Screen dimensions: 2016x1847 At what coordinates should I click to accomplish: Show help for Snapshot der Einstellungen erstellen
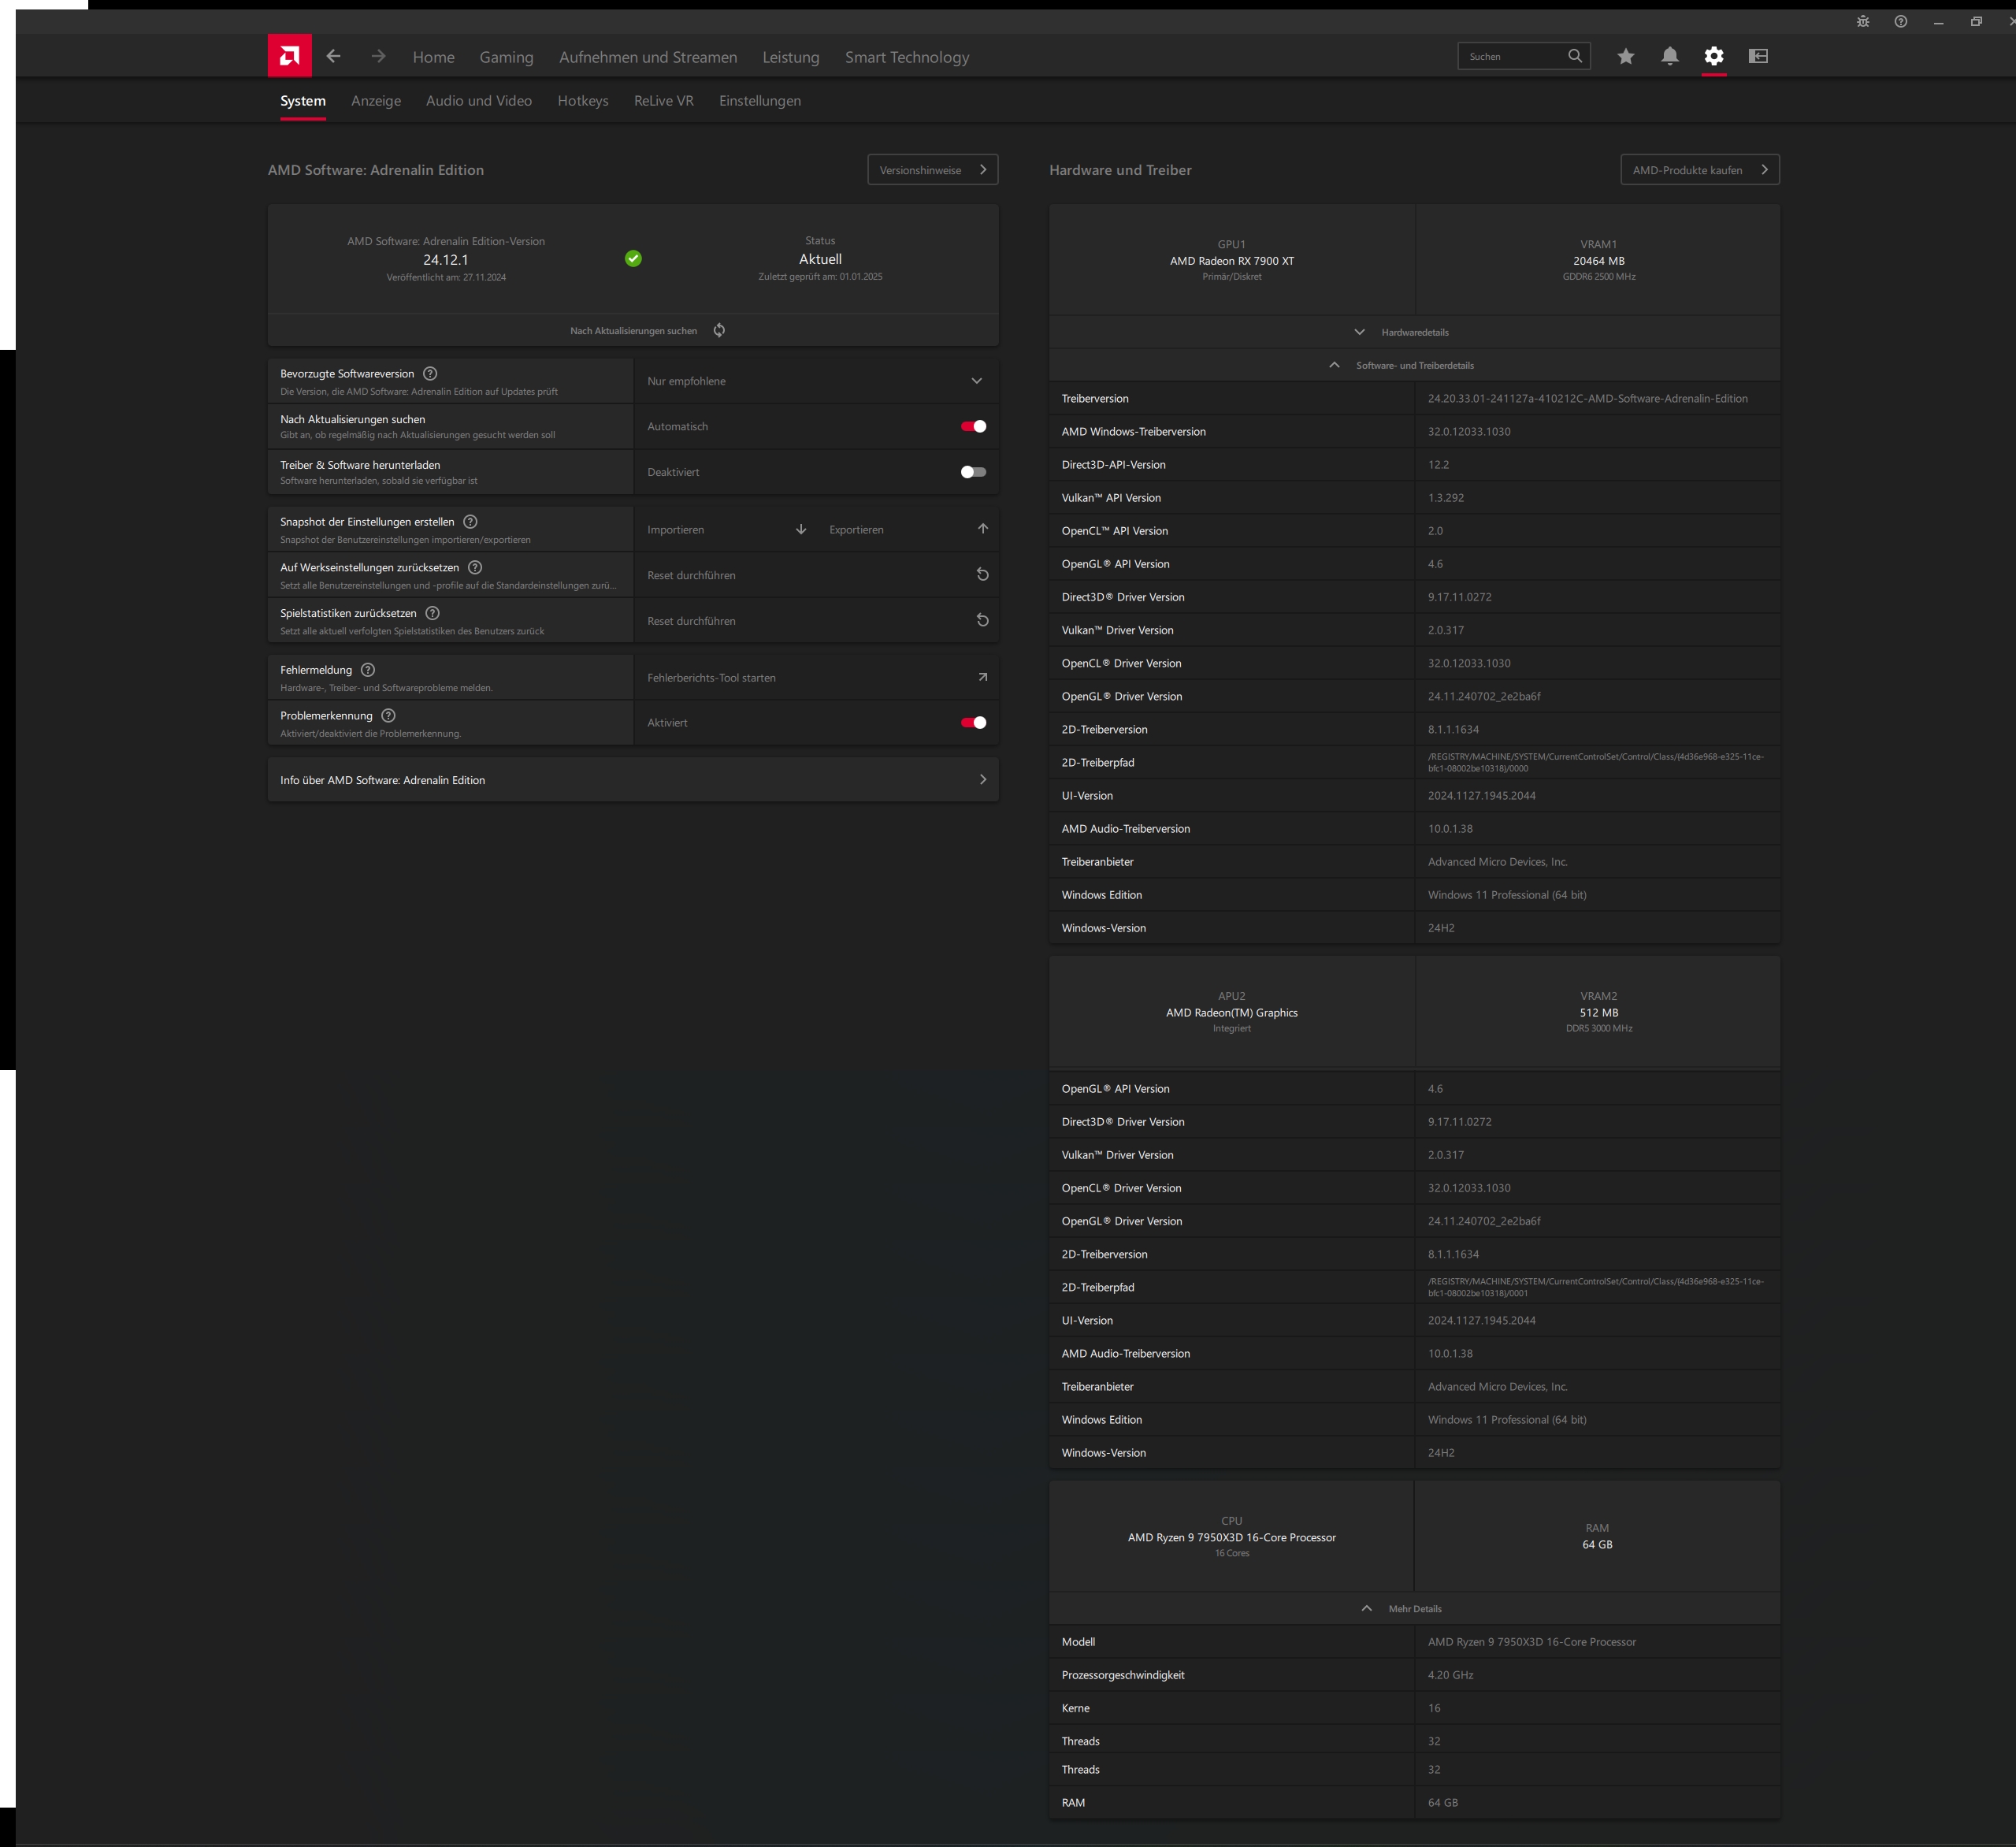[x=470, y=521]
